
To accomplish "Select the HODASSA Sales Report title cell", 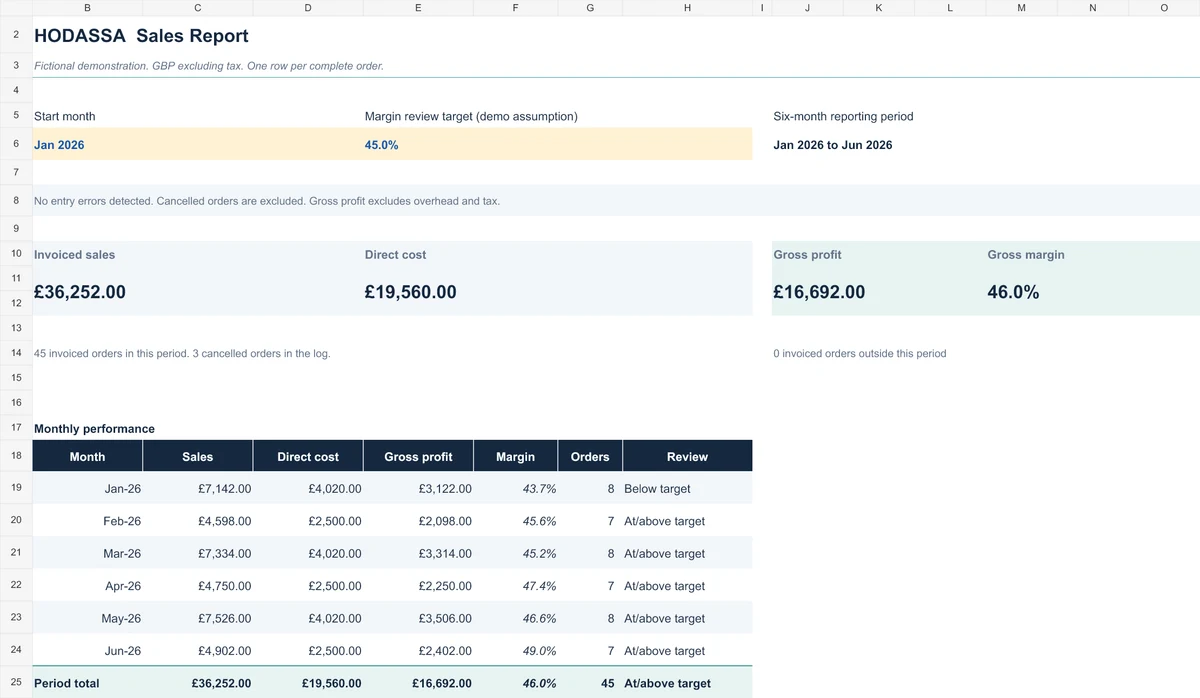I will tap(141, 36).
